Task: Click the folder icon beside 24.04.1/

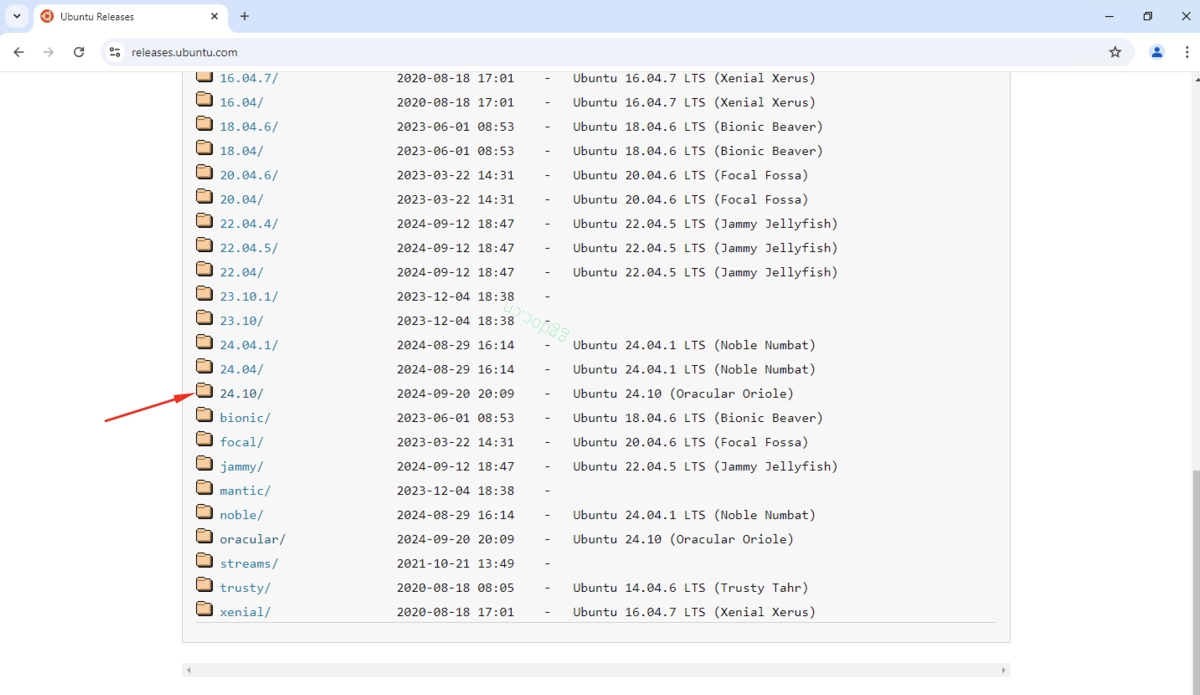Action: point(204,343)
